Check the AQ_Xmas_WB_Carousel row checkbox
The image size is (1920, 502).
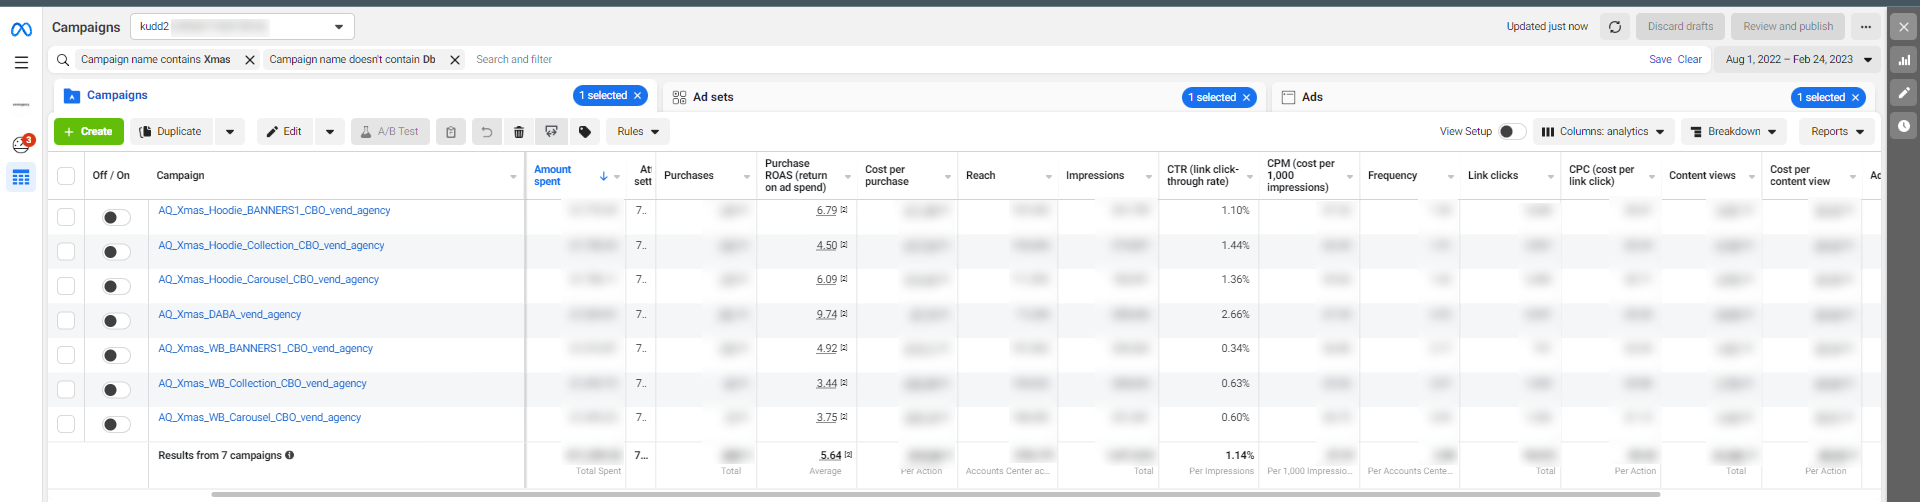coord(66,424)
